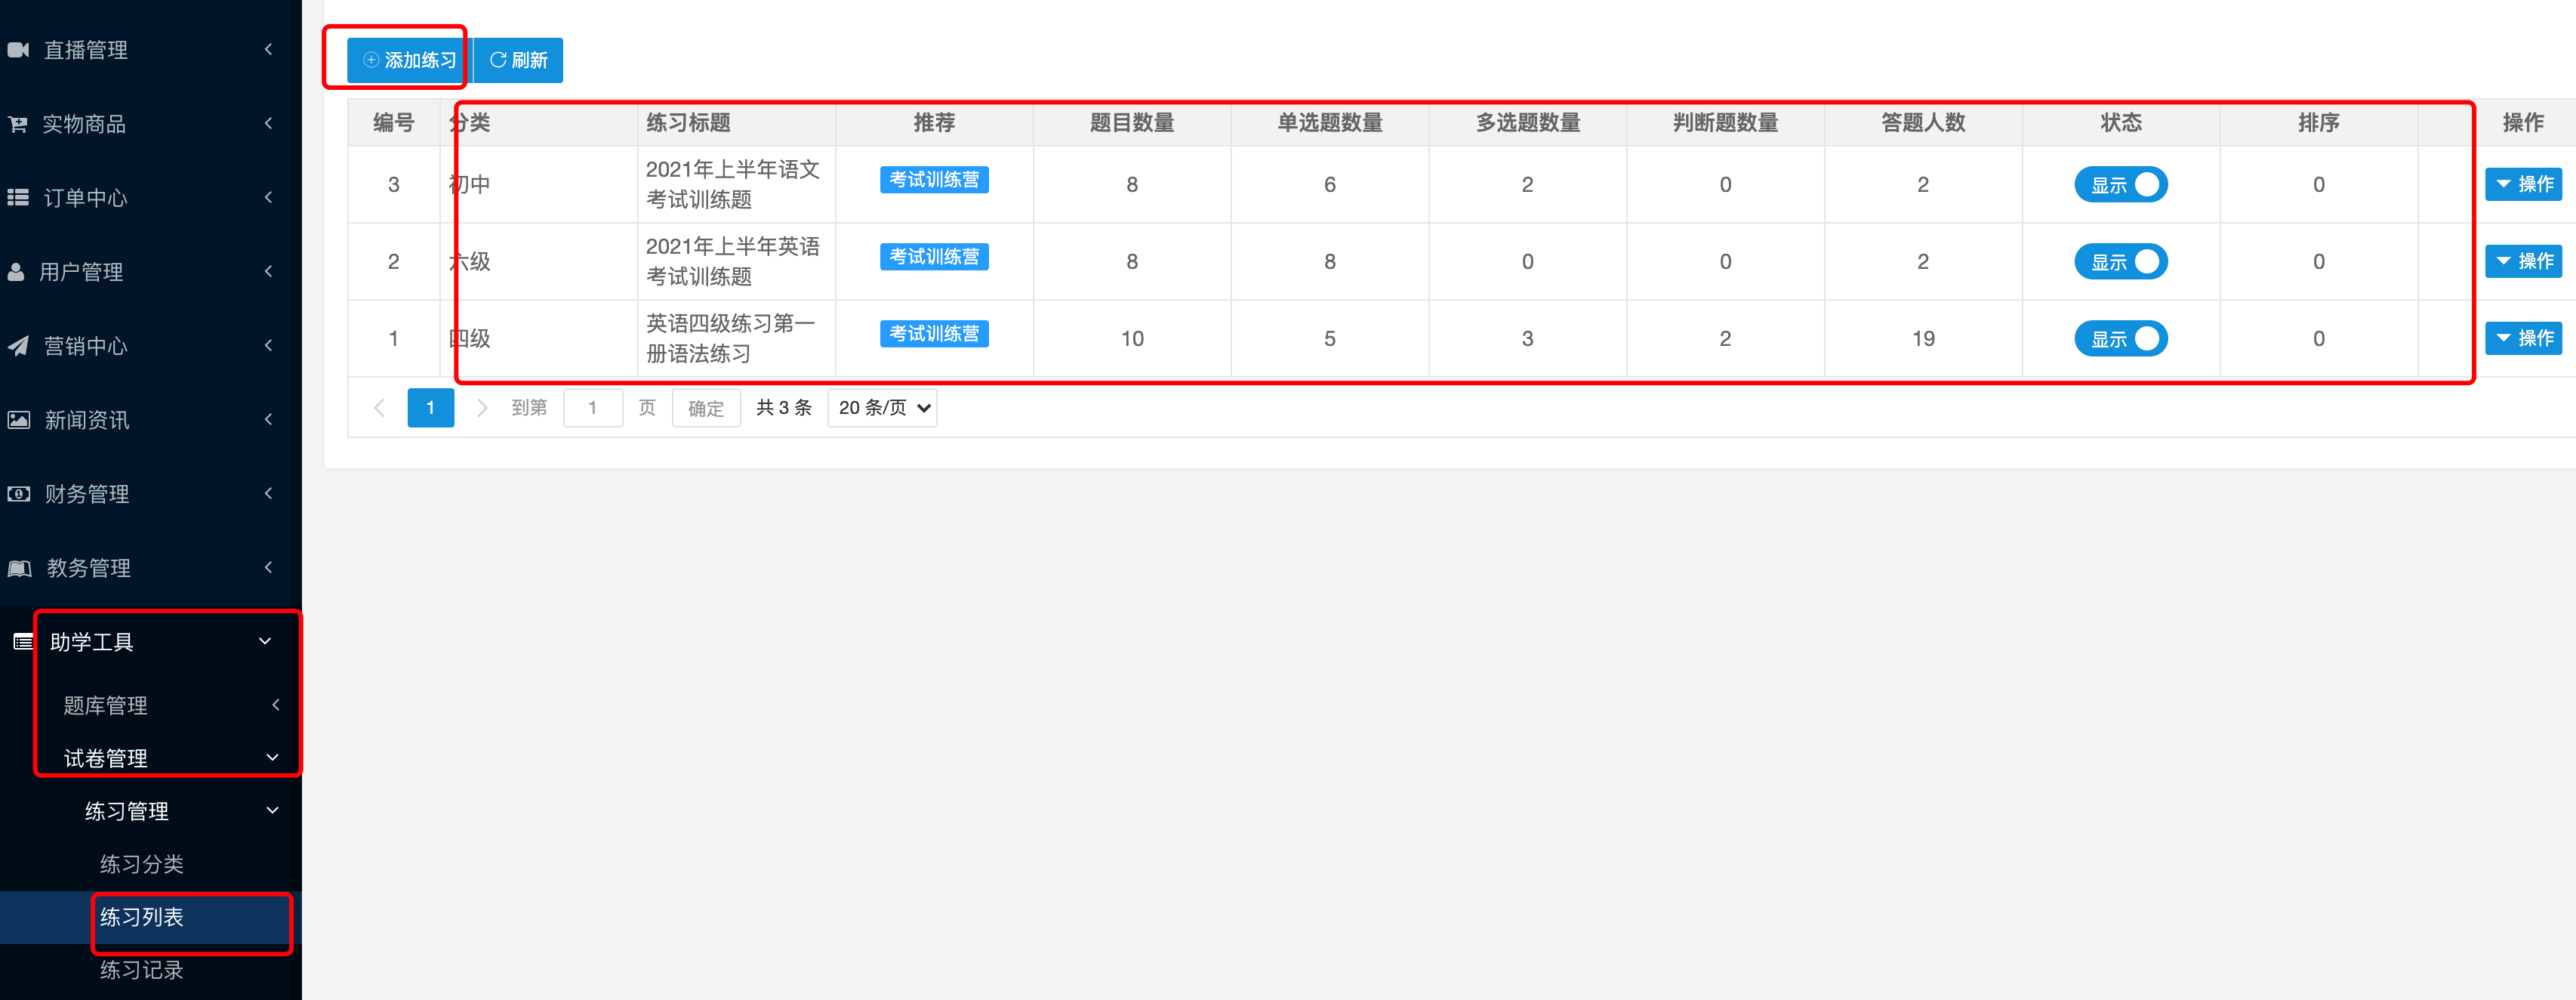2576x1000 pixels.
Task: Expand the 用户管理 menu chevron
Action: (x=268, y=271)
